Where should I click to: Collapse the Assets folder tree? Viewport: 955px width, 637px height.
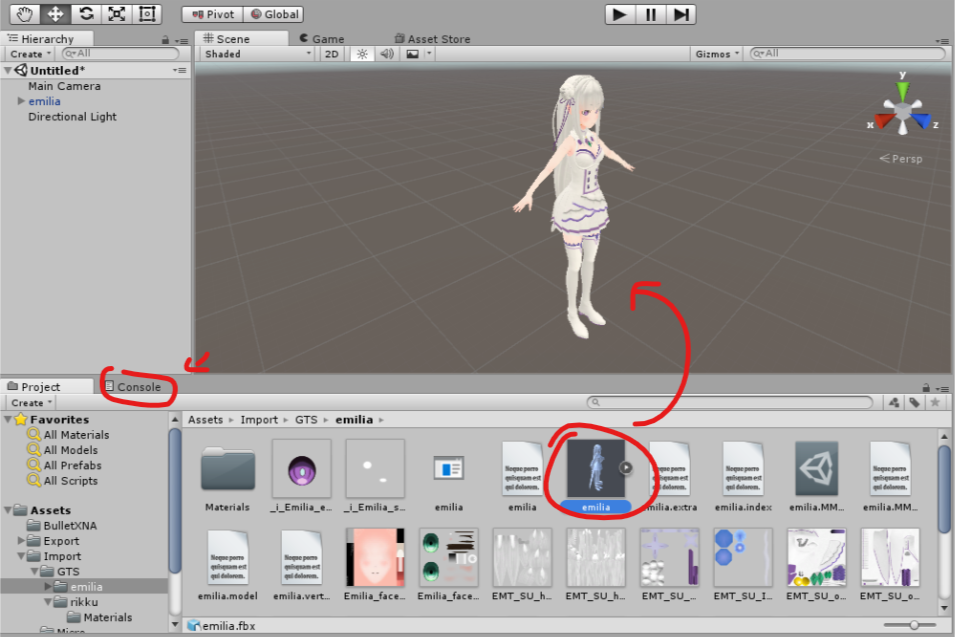[x=8, y=510]
